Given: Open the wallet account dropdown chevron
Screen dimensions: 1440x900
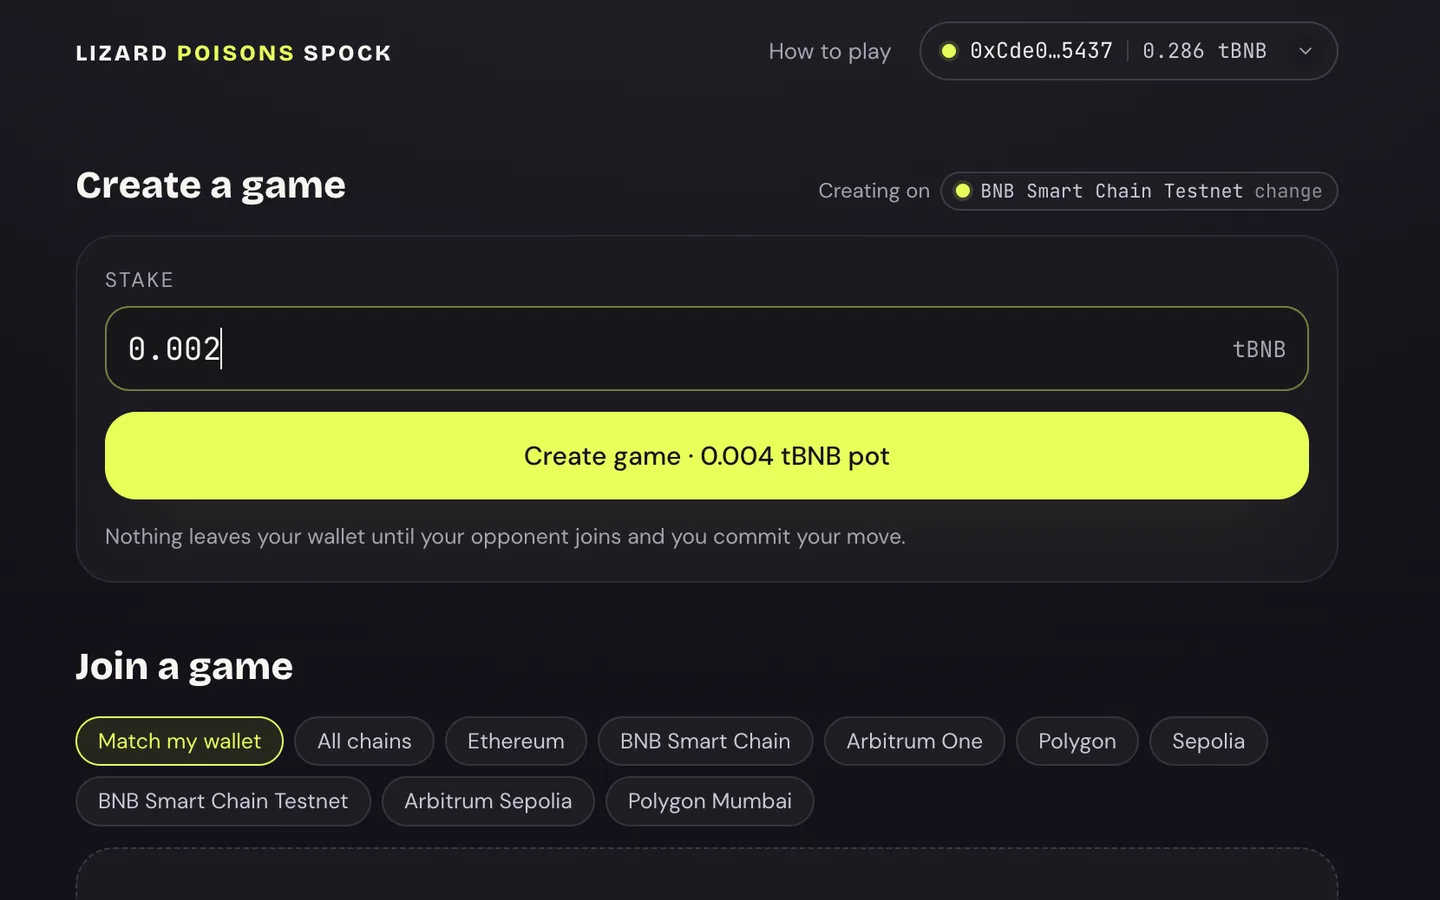Looking at the screenshot, I should pos(1305,51).
